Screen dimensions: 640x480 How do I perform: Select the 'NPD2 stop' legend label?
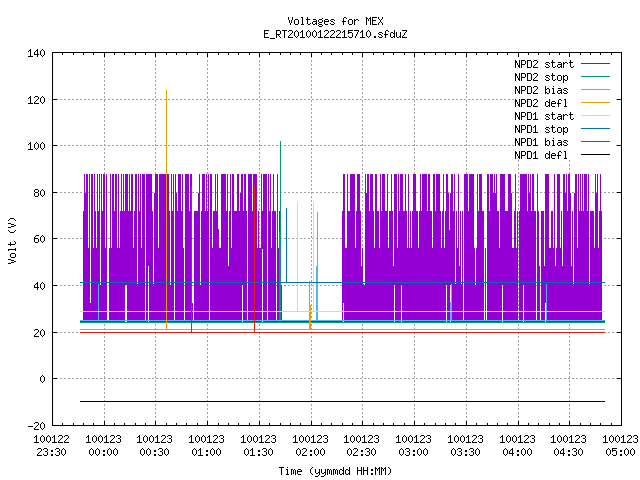pos(541,77)
